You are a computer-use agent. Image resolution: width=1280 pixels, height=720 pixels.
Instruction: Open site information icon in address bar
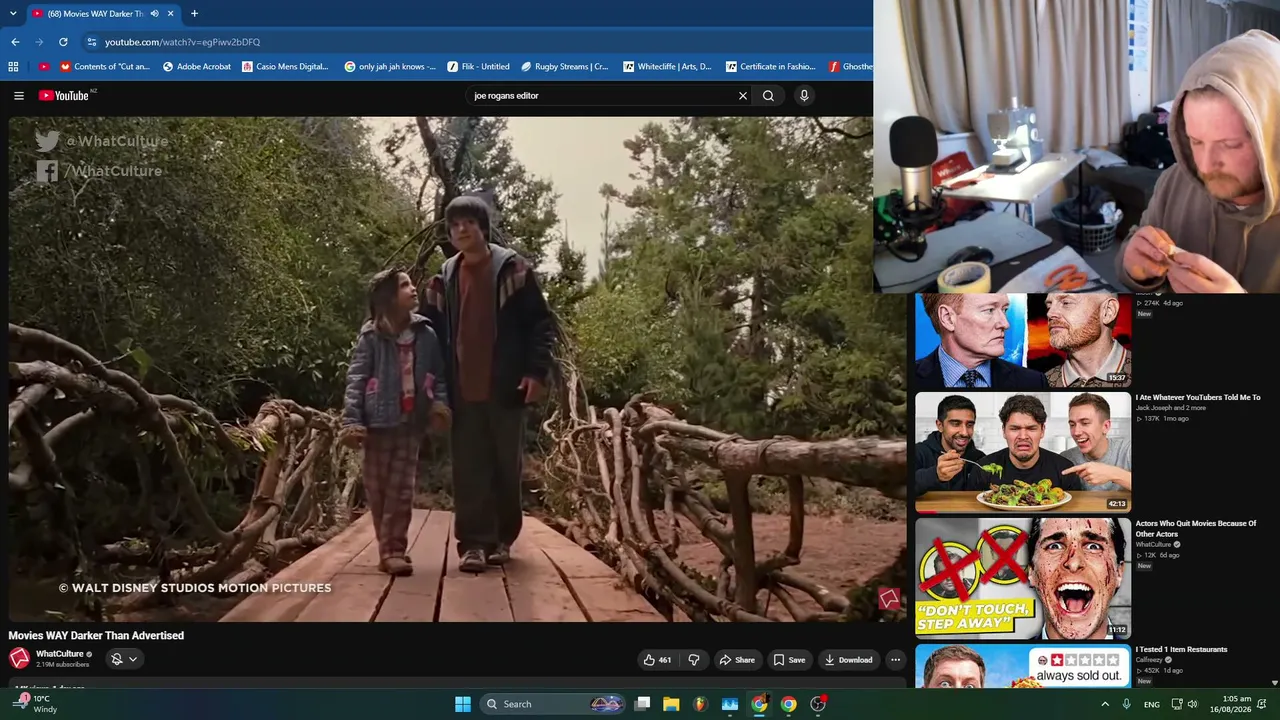tap(92, 42)
